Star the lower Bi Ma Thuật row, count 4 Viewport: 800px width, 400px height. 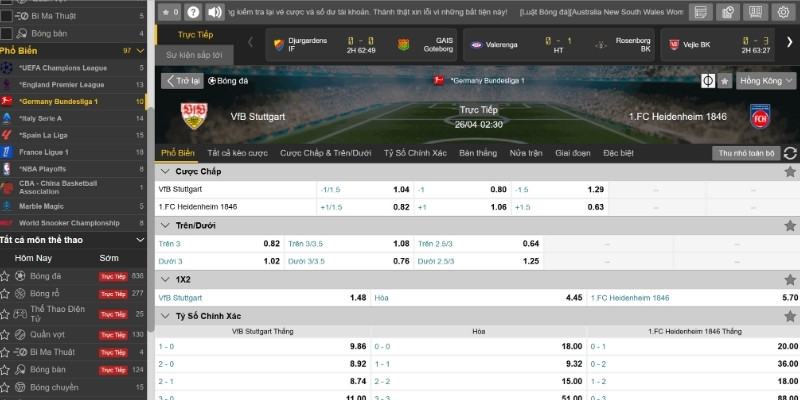(5, 352)
